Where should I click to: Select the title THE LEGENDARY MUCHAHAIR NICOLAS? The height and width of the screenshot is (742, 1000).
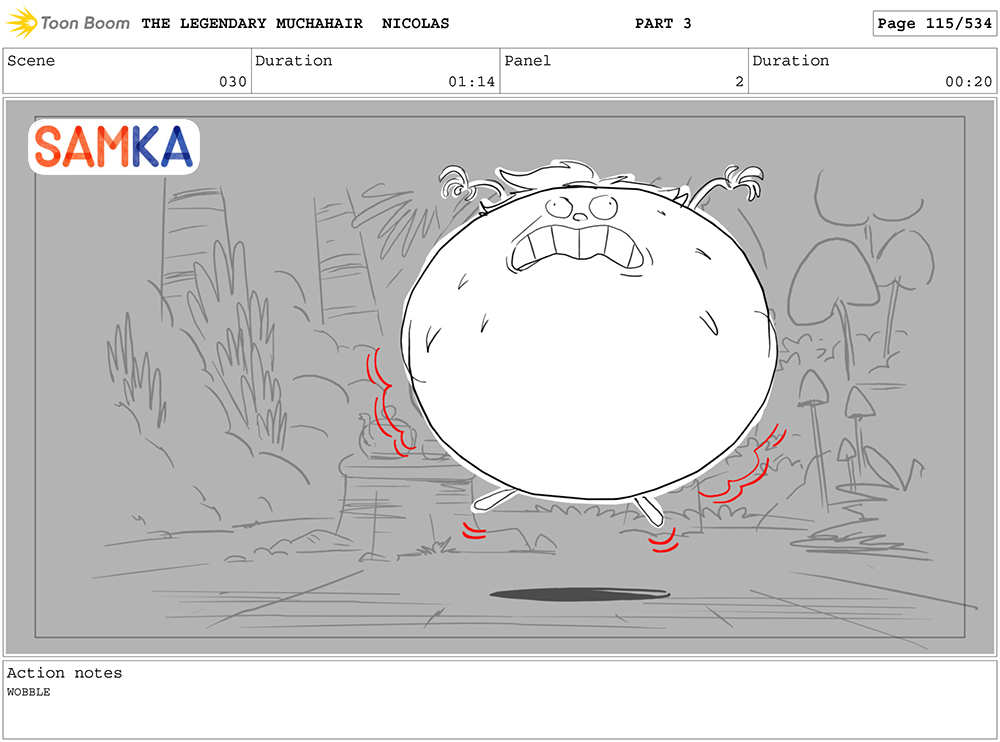click(295, 24)
